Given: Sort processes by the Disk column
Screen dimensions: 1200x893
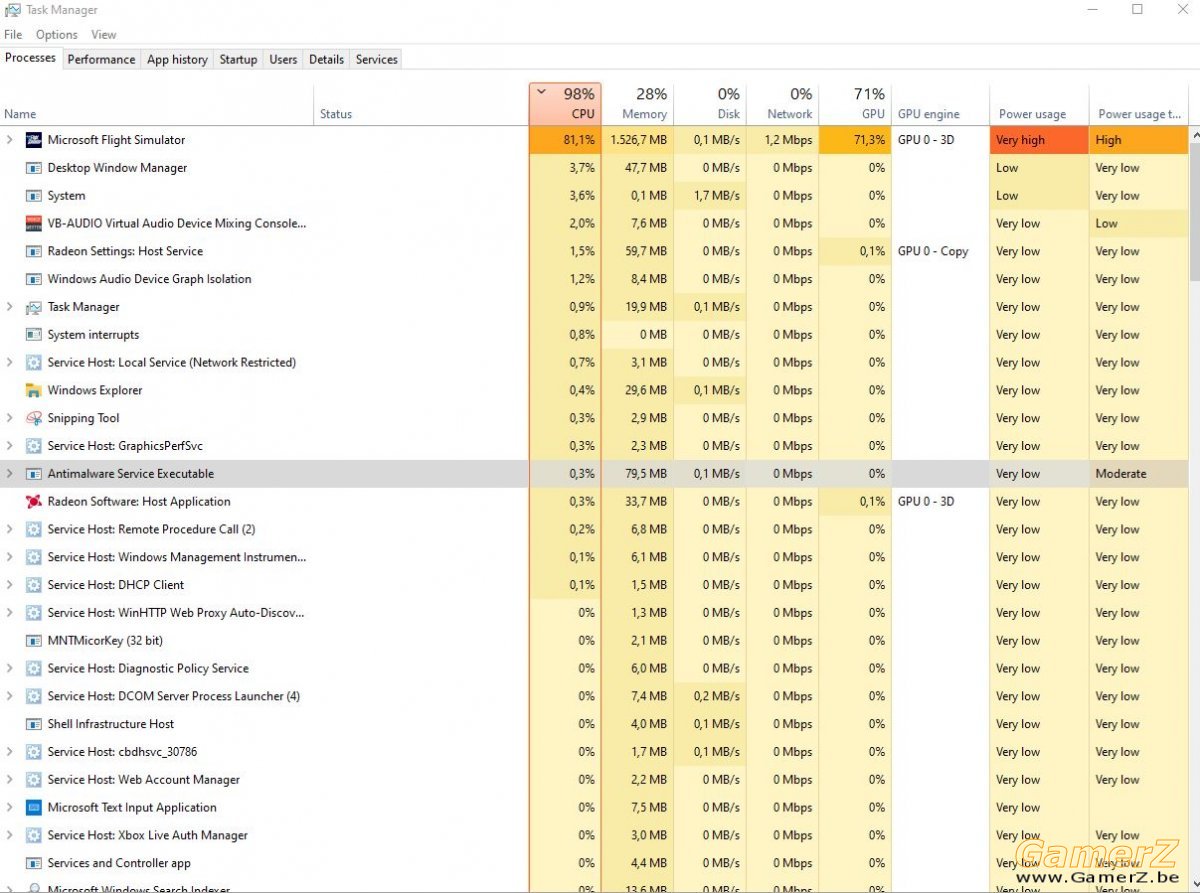Looking at the screenshot, I should tap(710, 104).
